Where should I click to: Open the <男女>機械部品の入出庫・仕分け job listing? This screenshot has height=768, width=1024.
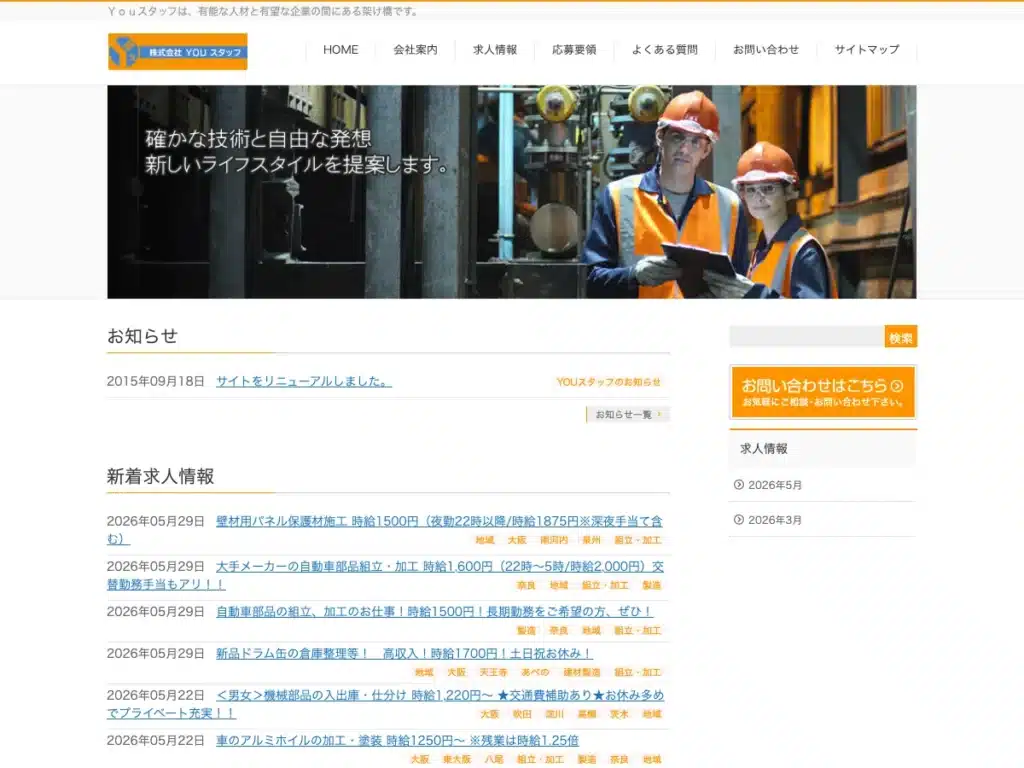pos(440,696)
